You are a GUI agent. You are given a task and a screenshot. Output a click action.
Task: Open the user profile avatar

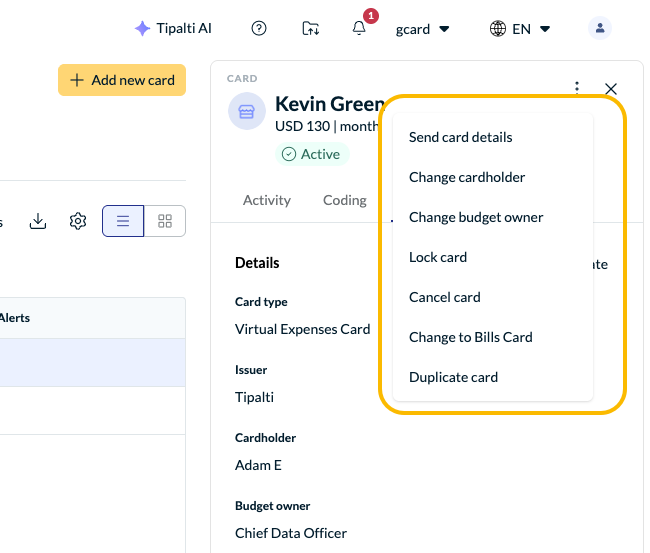point(599,28)
